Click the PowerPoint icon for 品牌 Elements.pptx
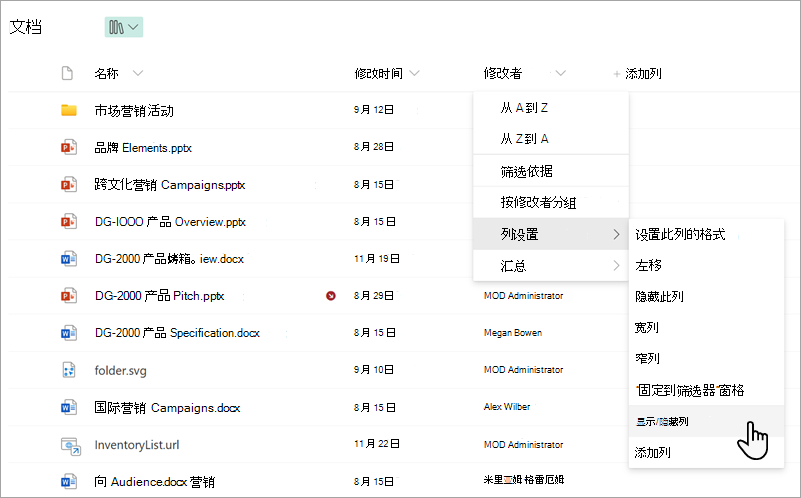Screen dimensions: 801x498 (69, 148)
